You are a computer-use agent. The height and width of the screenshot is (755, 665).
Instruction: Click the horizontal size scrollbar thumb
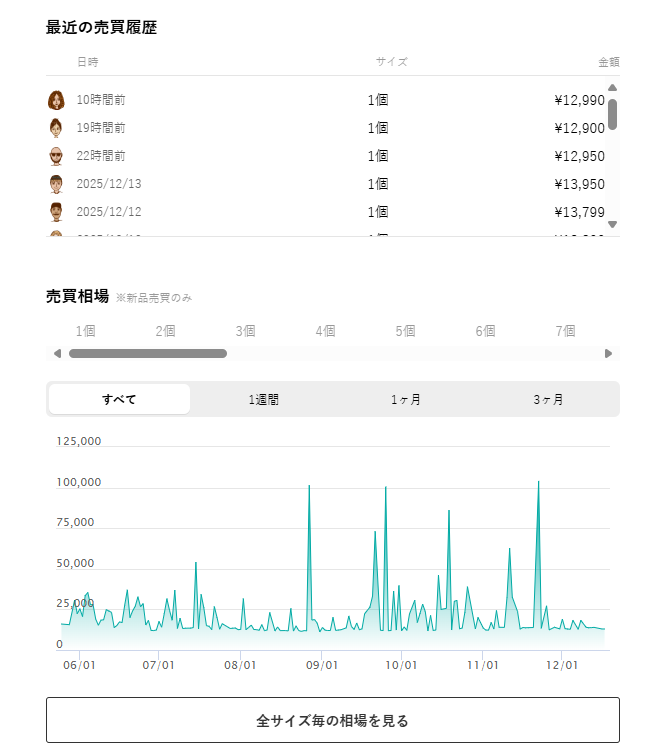(148, 353)
